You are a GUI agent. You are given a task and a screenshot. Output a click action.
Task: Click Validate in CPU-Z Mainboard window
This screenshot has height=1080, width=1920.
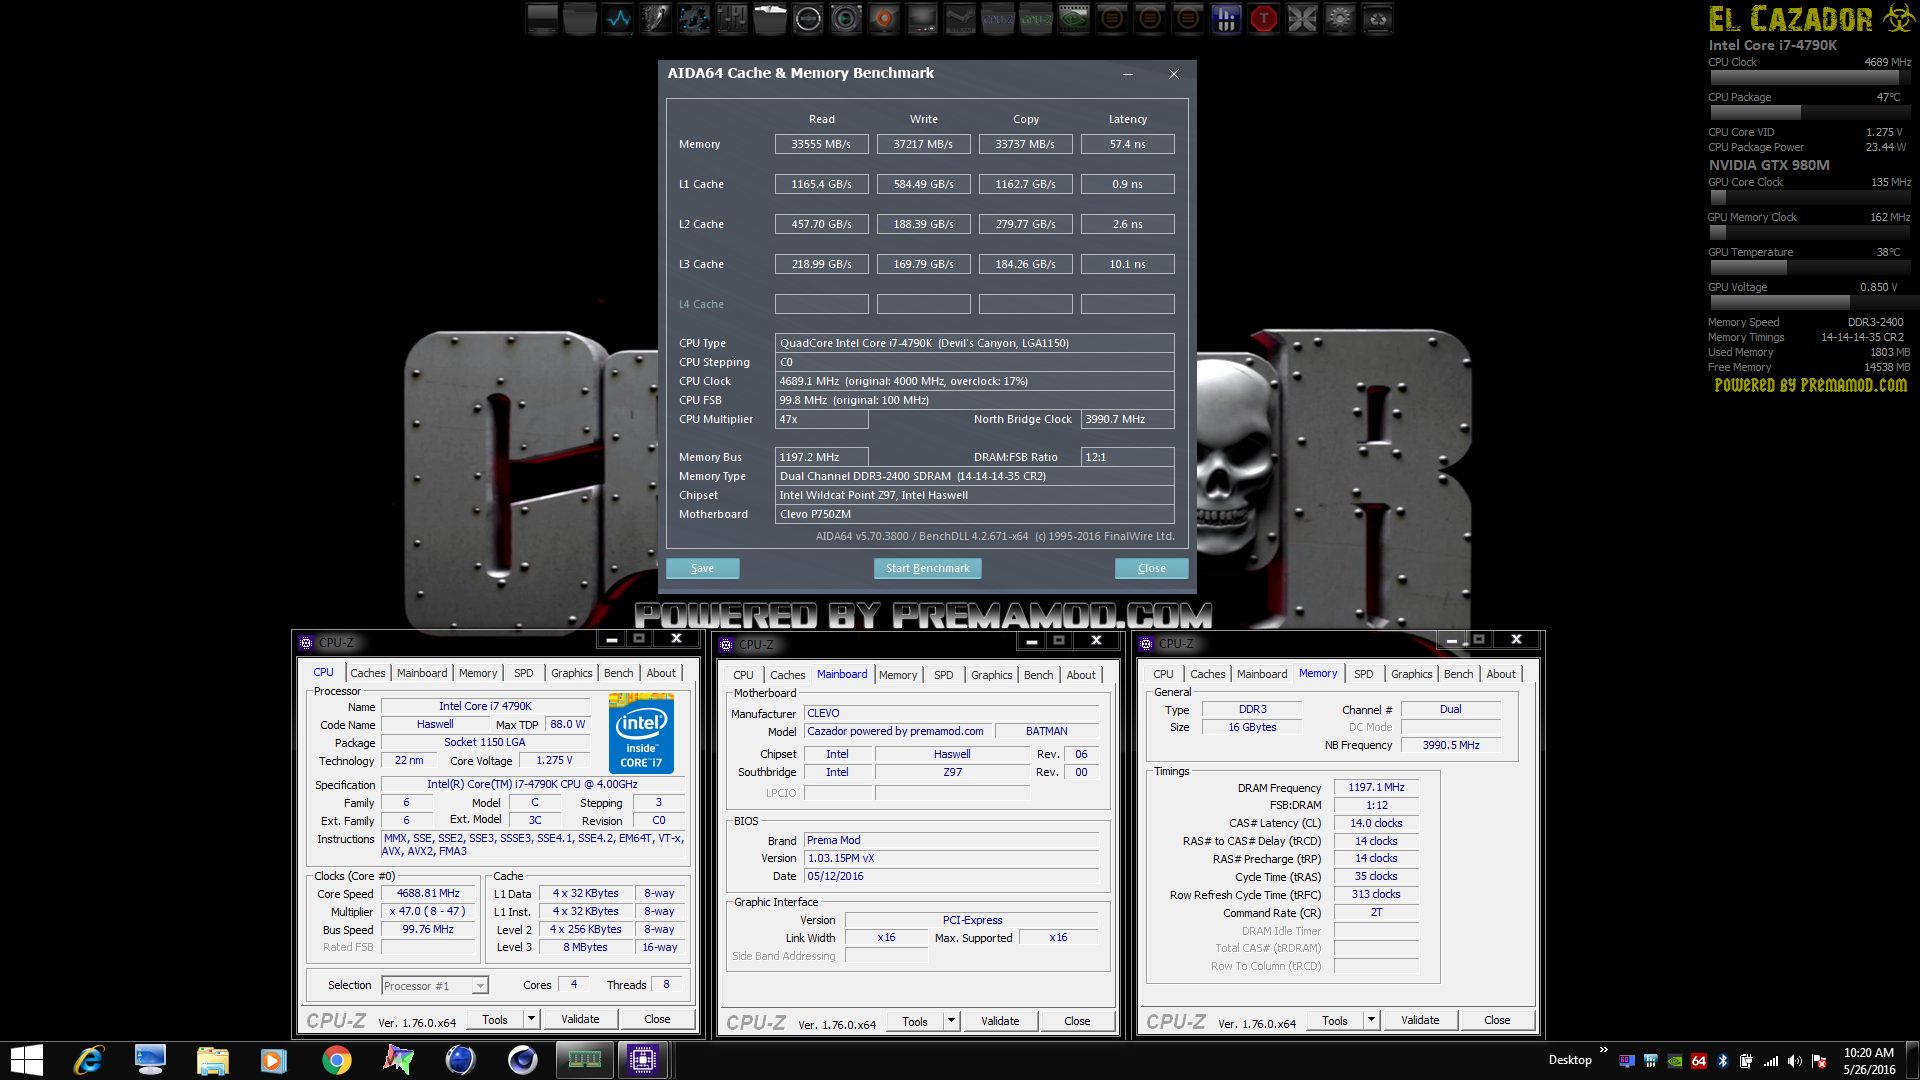click(1000, 1021)
